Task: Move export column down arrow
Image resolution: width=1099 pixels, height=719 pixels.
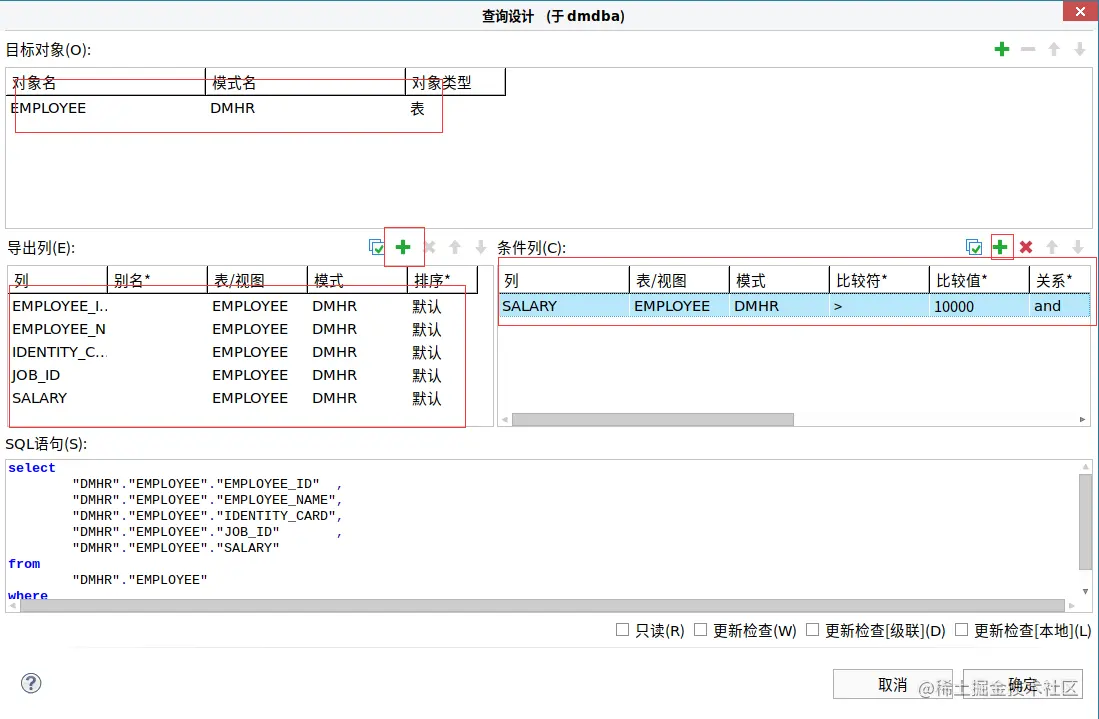Action: coord(481,247)
